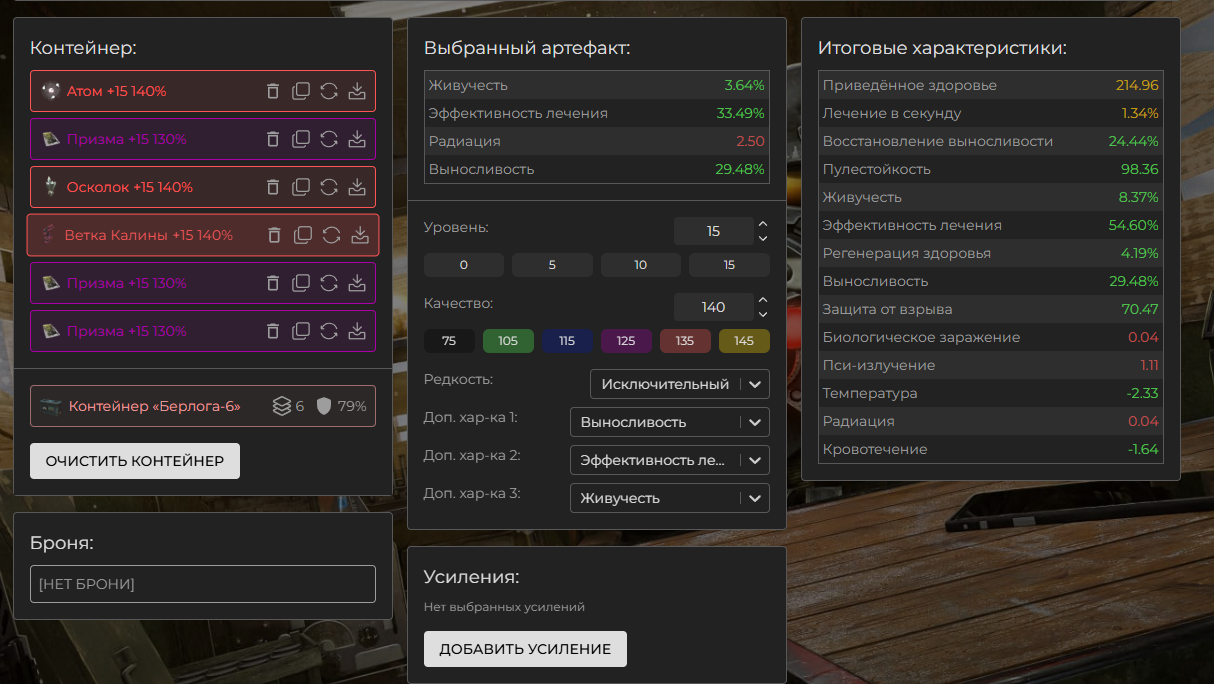Click the download tray icon on Осколок row
Image resolution: width=1214 pixels, height=684 pixels.
(x=357, y=187)
